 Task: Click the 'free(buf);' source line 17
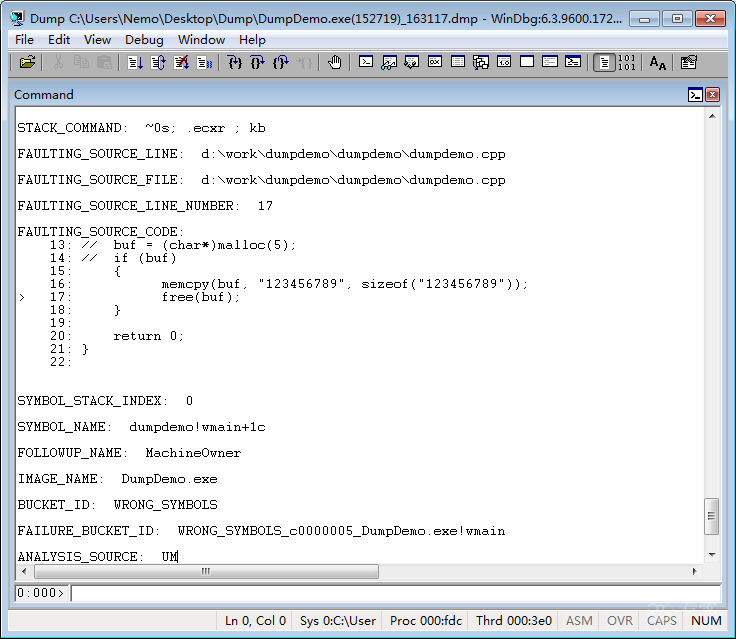tap(200, 297)
